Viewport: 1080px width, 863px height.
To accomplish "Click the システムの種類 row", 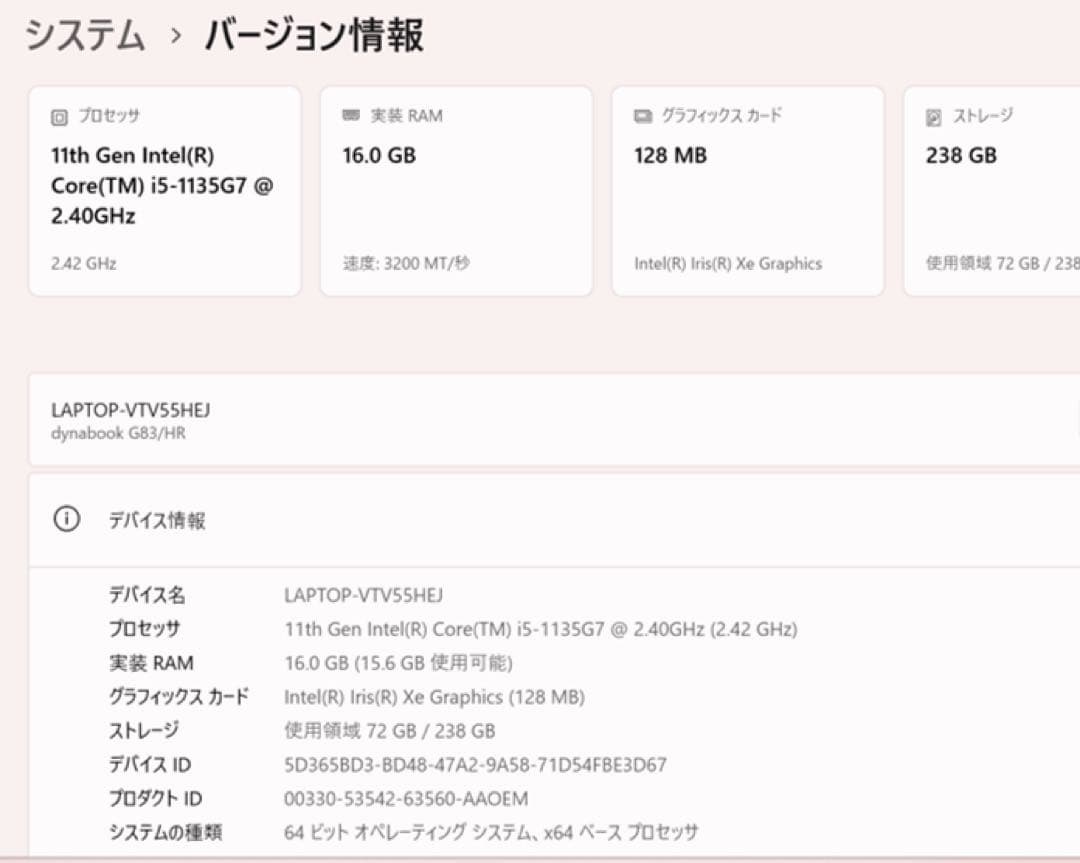I will (404, 832).
